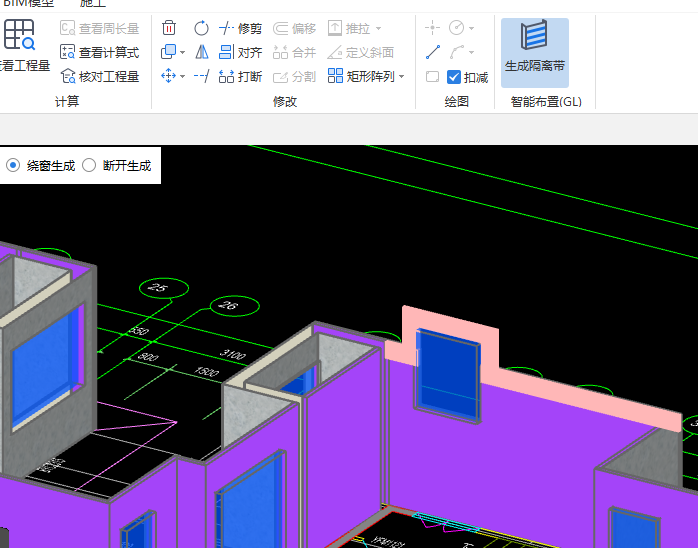
Task: Uncheck the 扣减 checkbox
Action: [x=454, y=77]
